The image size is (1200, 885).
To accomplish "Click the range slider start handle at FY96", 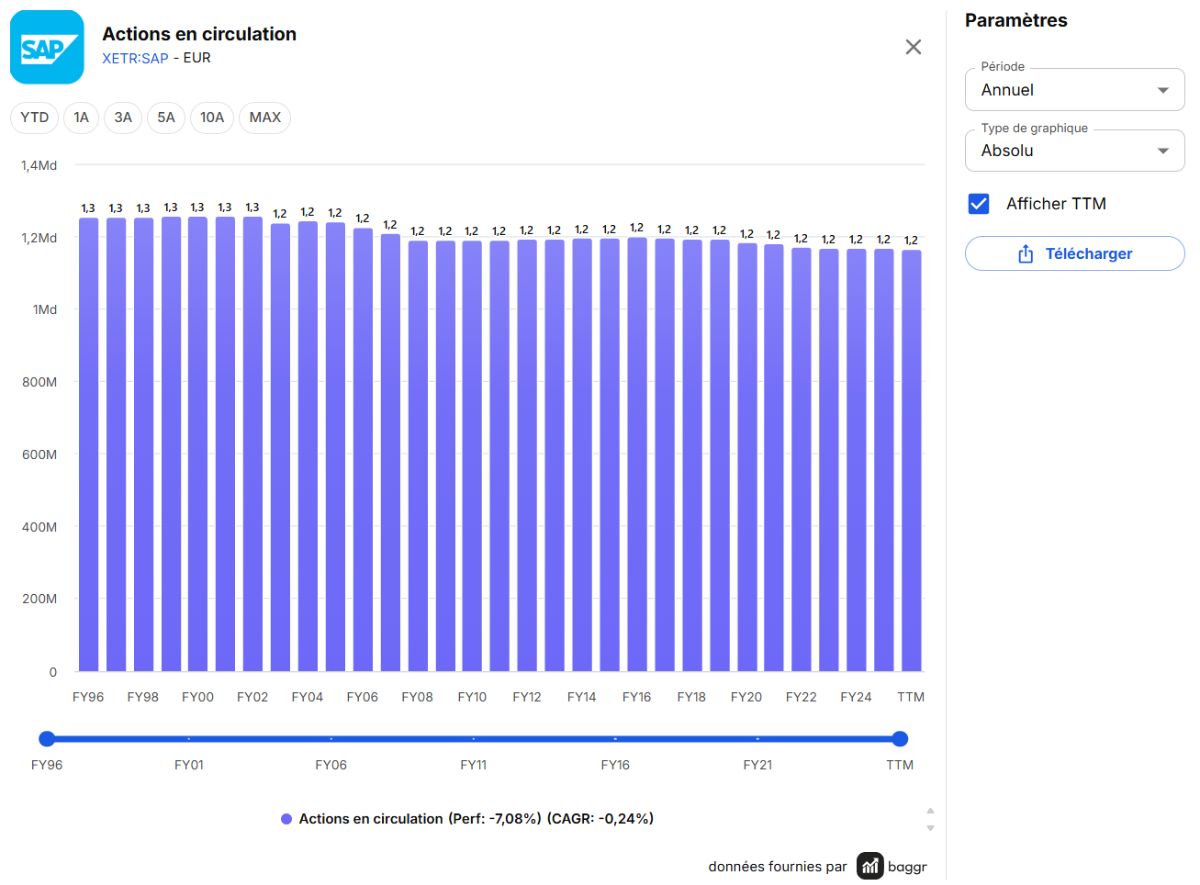I will coord(46,739).
